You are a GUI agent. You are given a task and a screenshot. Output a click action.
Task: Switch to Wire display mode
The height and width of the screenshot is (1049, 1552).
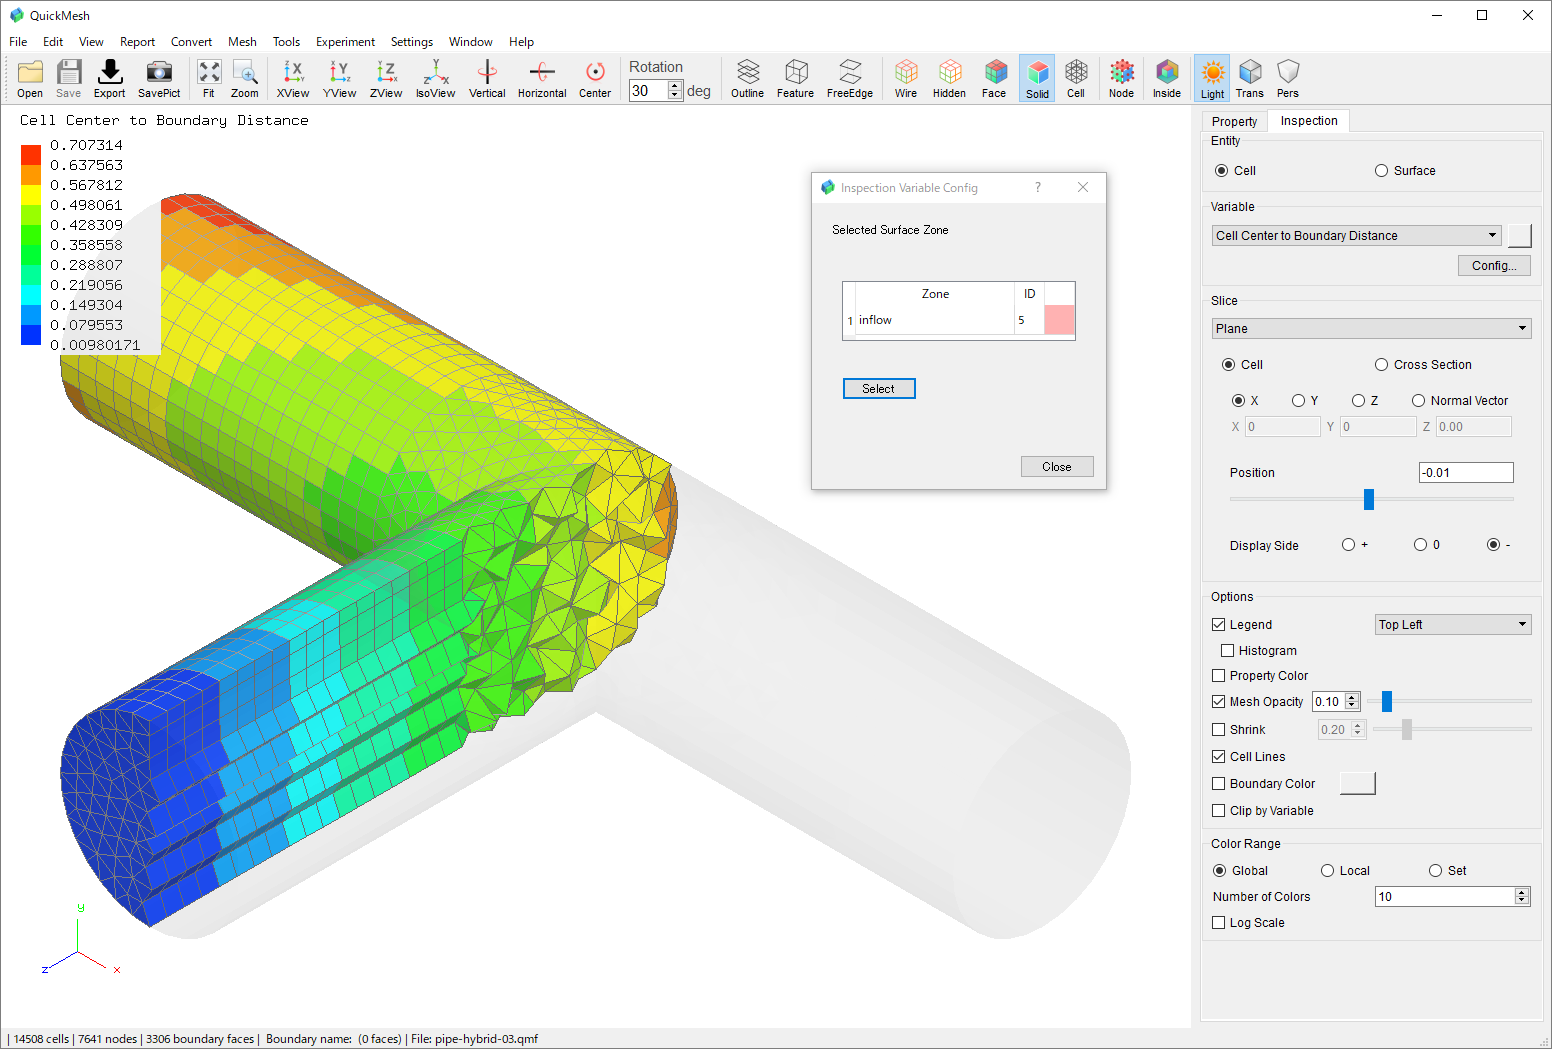click(906, 78)
